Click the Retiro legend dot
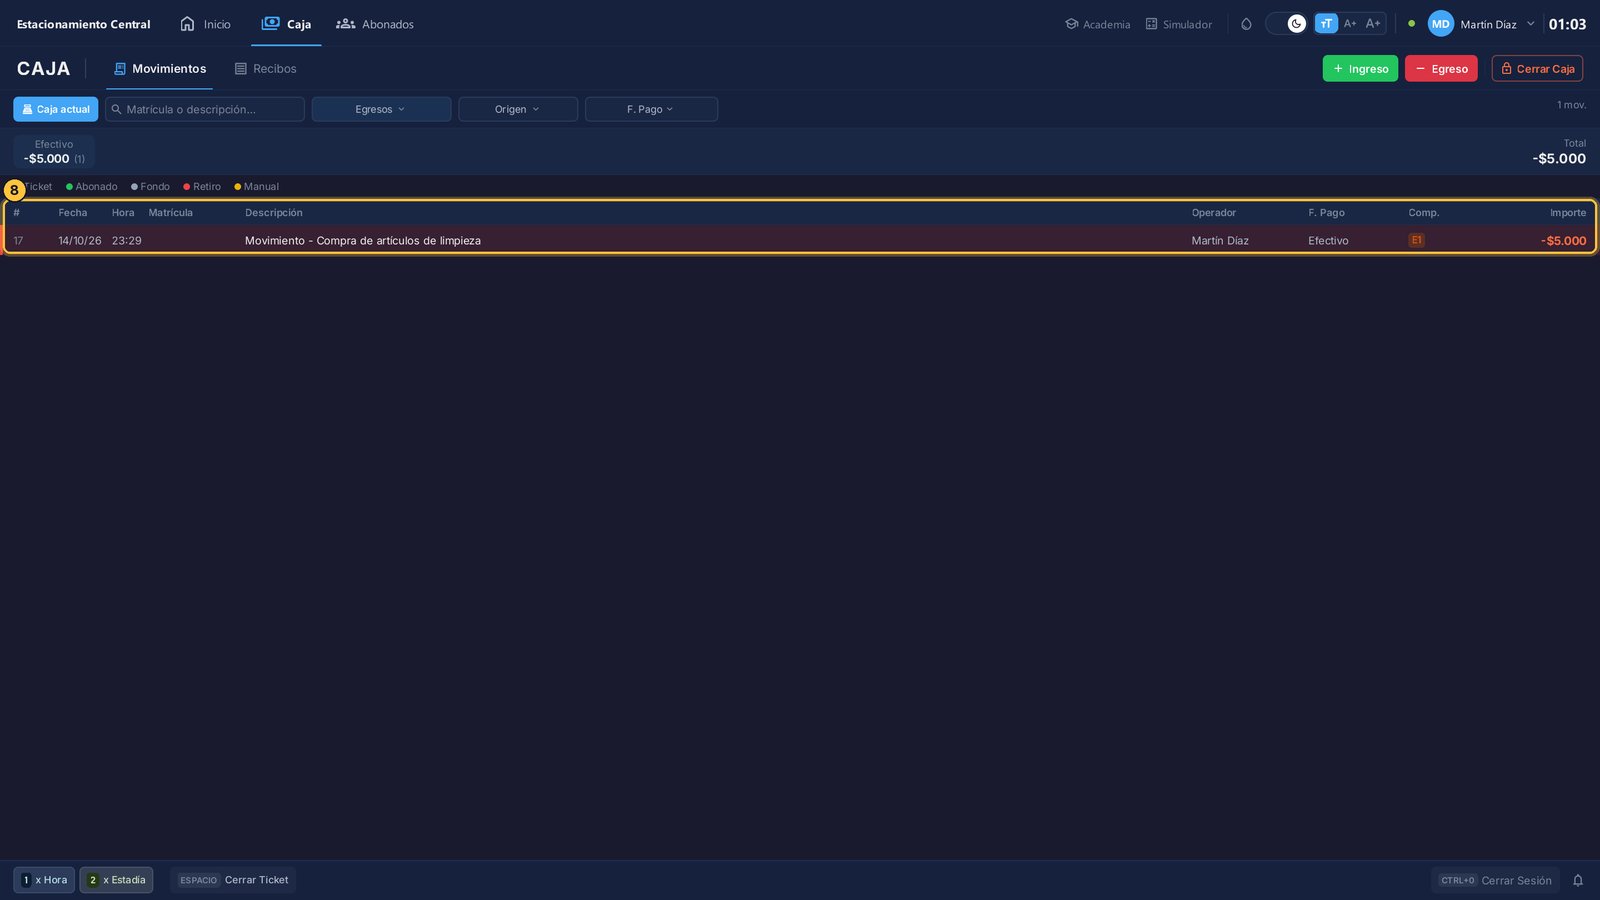The width and height of the screenshot is (1600, 900). 187,187
